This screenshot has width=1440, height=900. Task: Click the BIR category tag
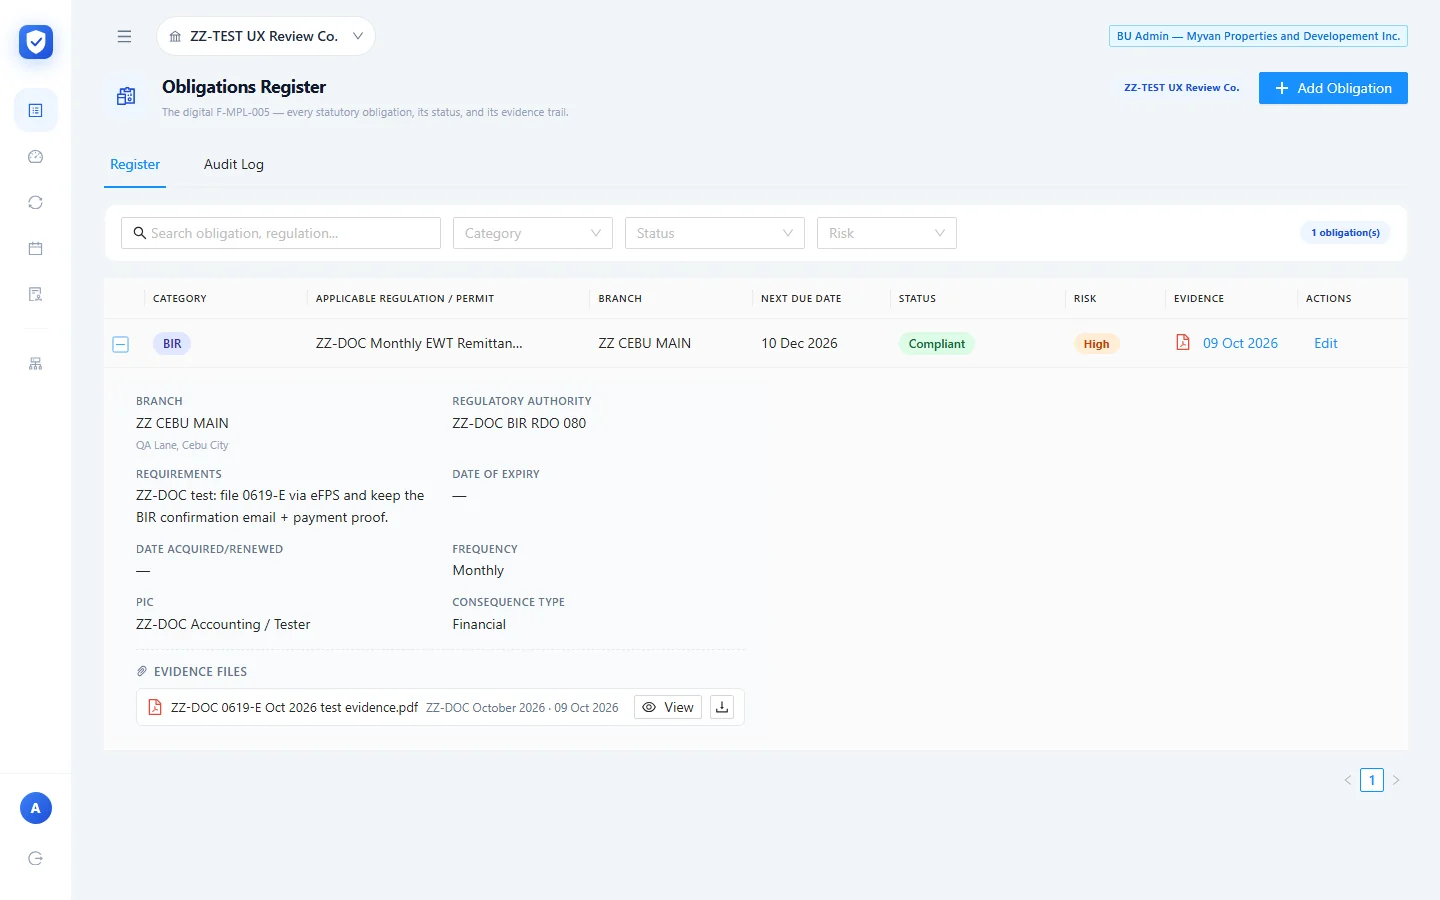tap(172, 344)
